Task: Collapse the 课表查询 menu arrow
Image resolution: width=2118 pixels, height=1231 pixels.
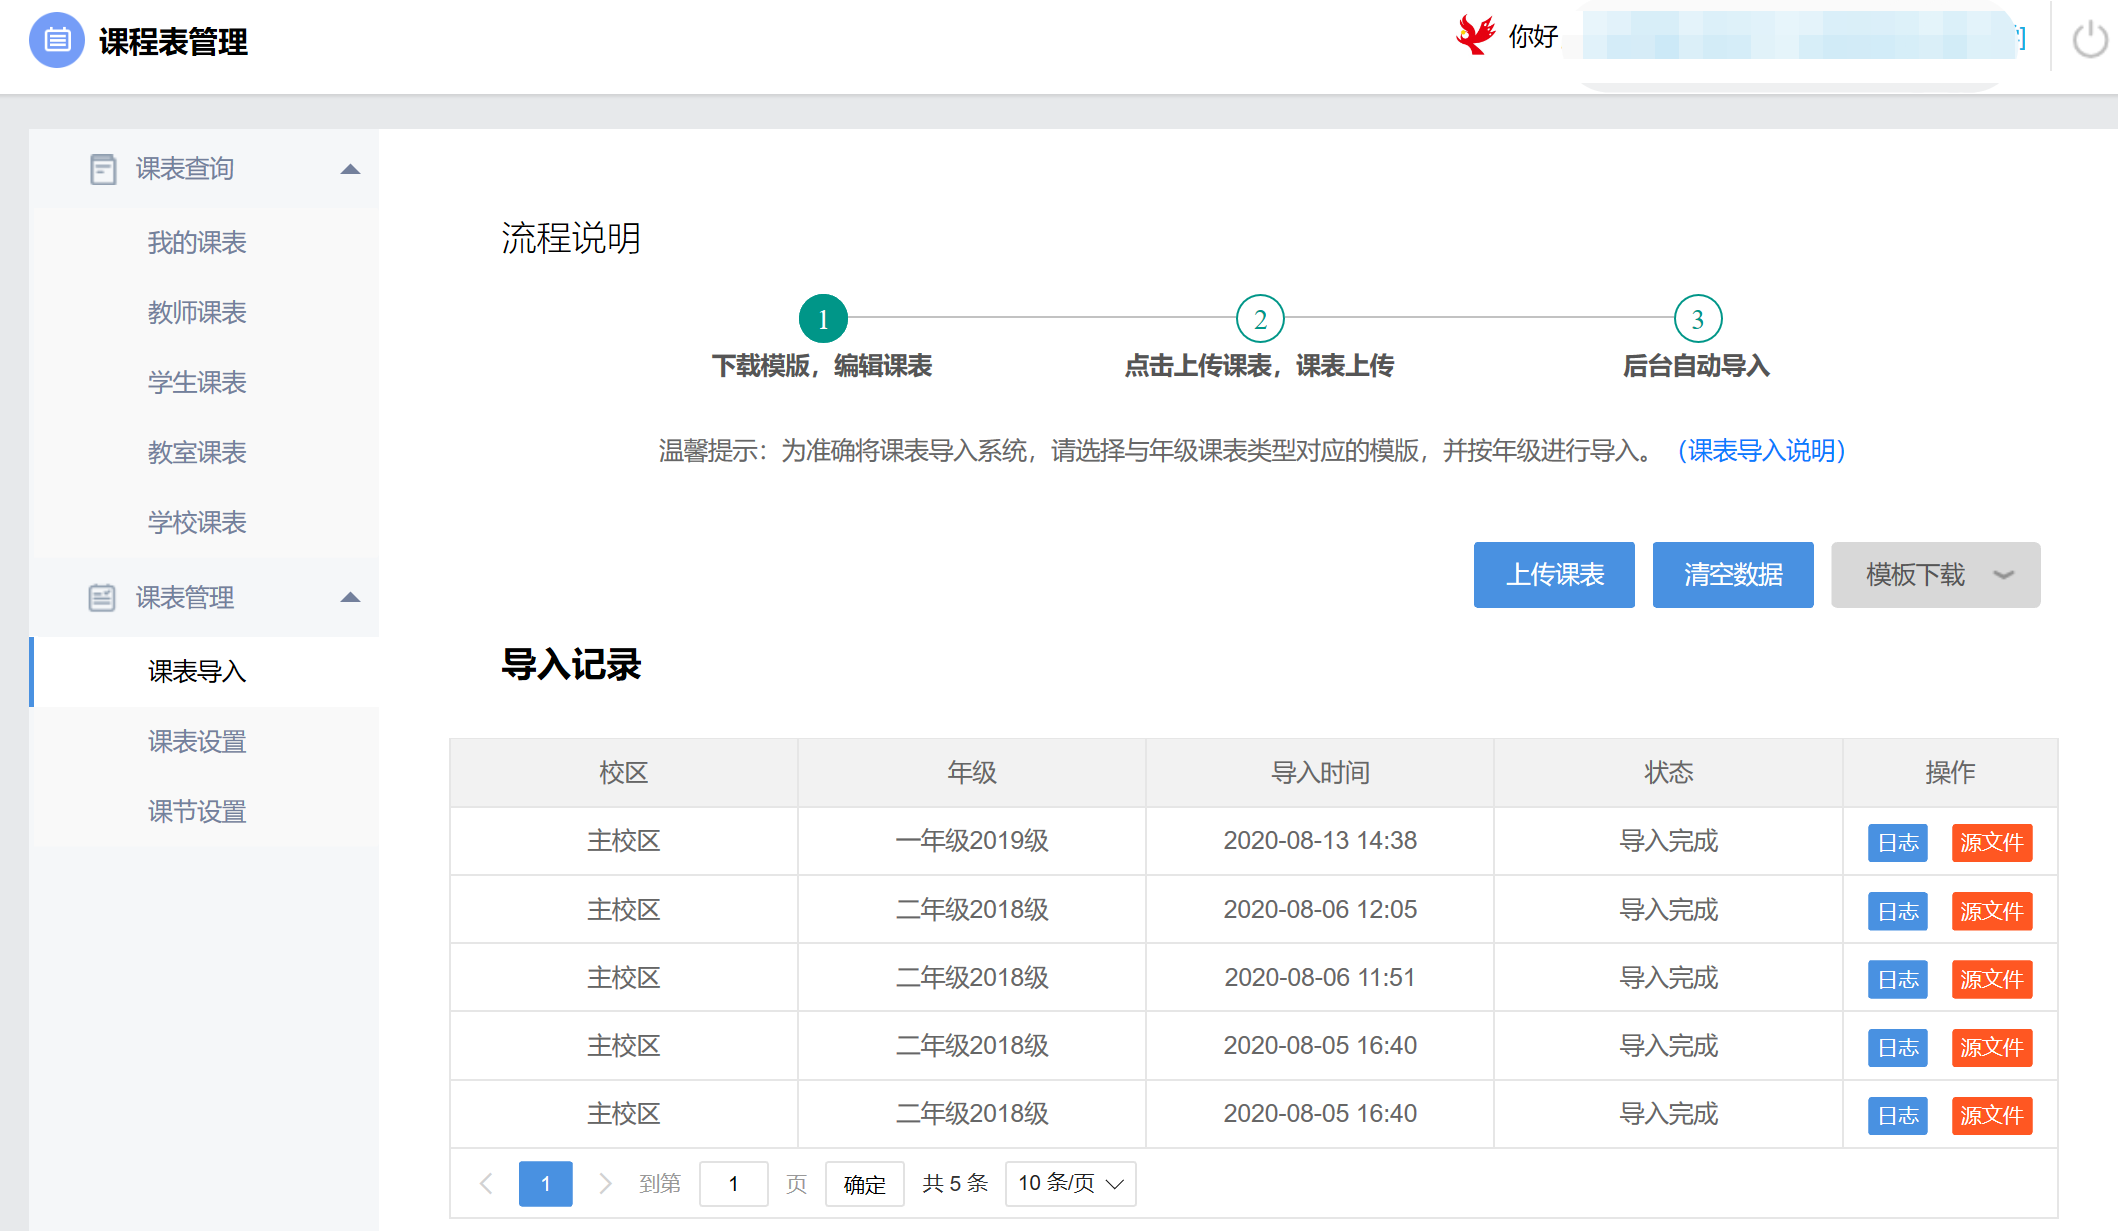Action: click(350, 169)
